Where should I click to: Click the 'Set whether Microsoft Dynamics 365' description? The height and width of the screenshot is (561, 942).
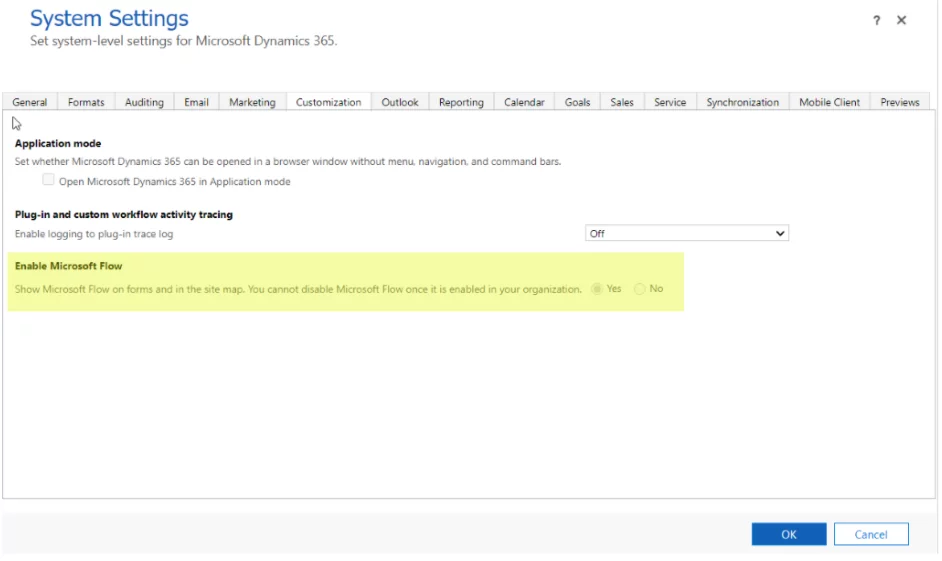[288, 162]
